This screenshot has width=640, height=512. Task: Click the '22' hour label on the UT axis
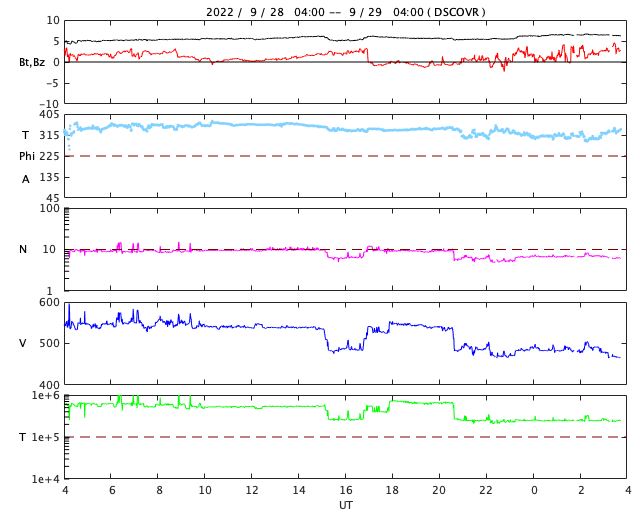pos(486,490)
